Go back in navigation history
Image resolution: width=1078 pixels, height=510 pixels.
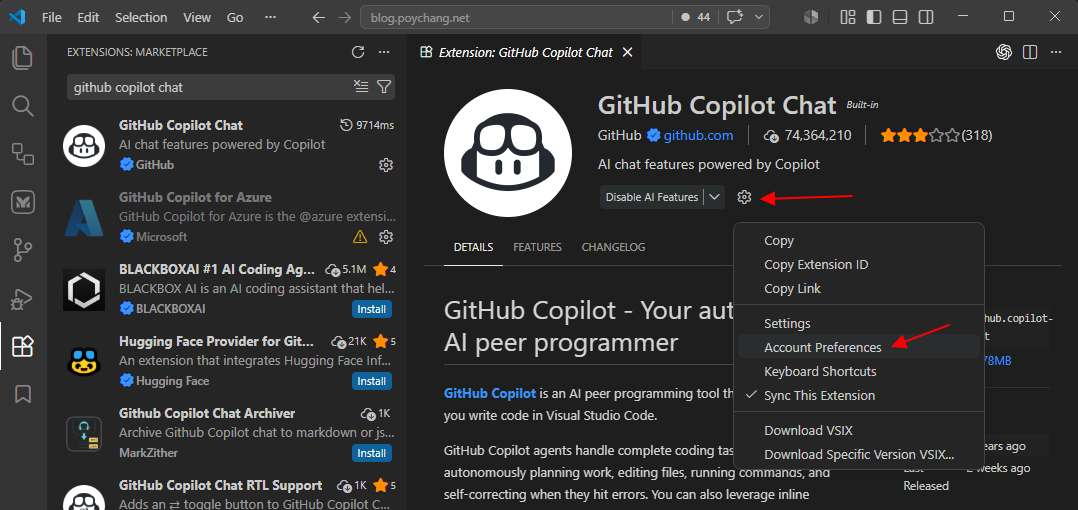coord(318,18)
